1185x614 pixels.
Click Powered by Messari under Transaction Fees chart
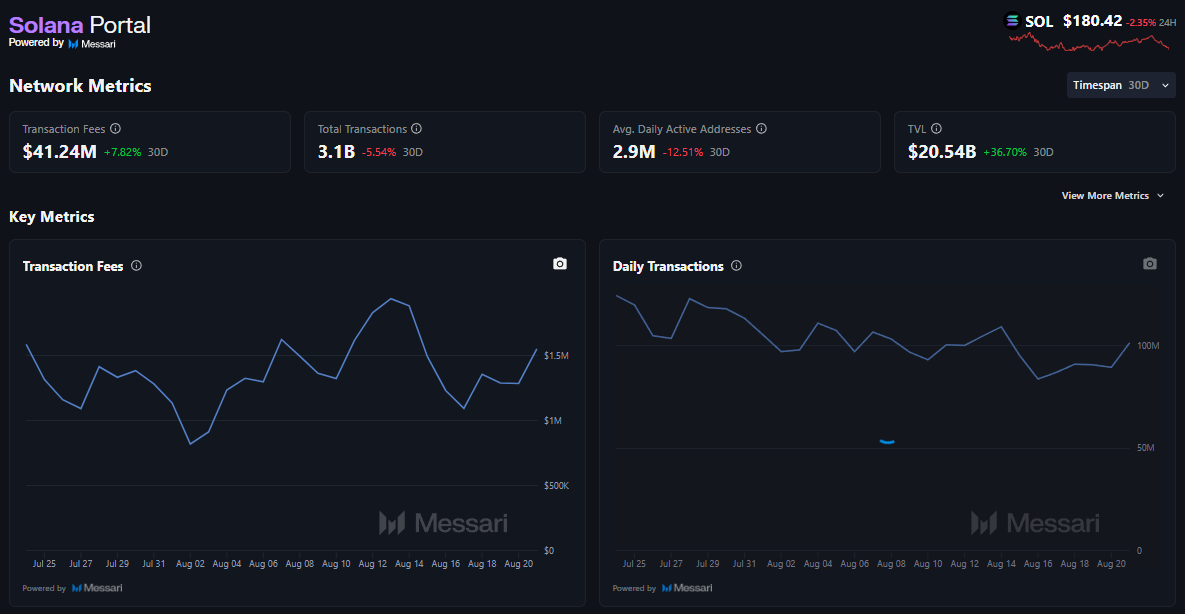click(73, 588)
